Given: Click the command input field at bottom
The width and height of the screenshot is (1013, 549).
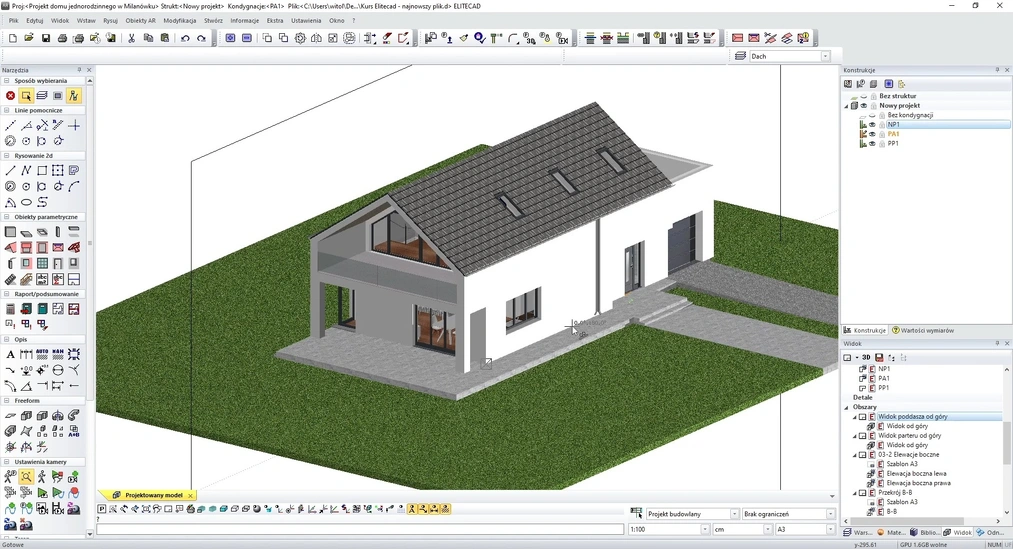Looking at the screenshot, I should [x=360, y=530].
